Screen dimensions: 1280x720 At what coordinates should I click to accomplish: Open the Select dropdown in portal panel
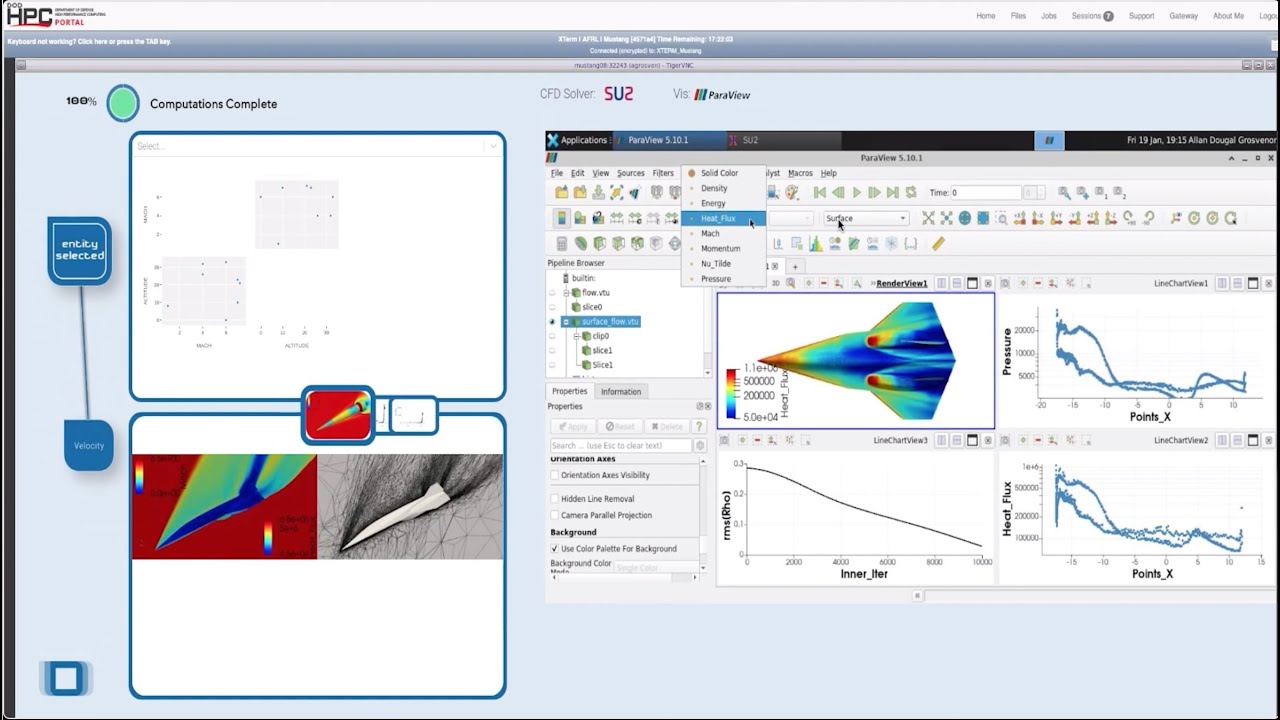point(317,146)
